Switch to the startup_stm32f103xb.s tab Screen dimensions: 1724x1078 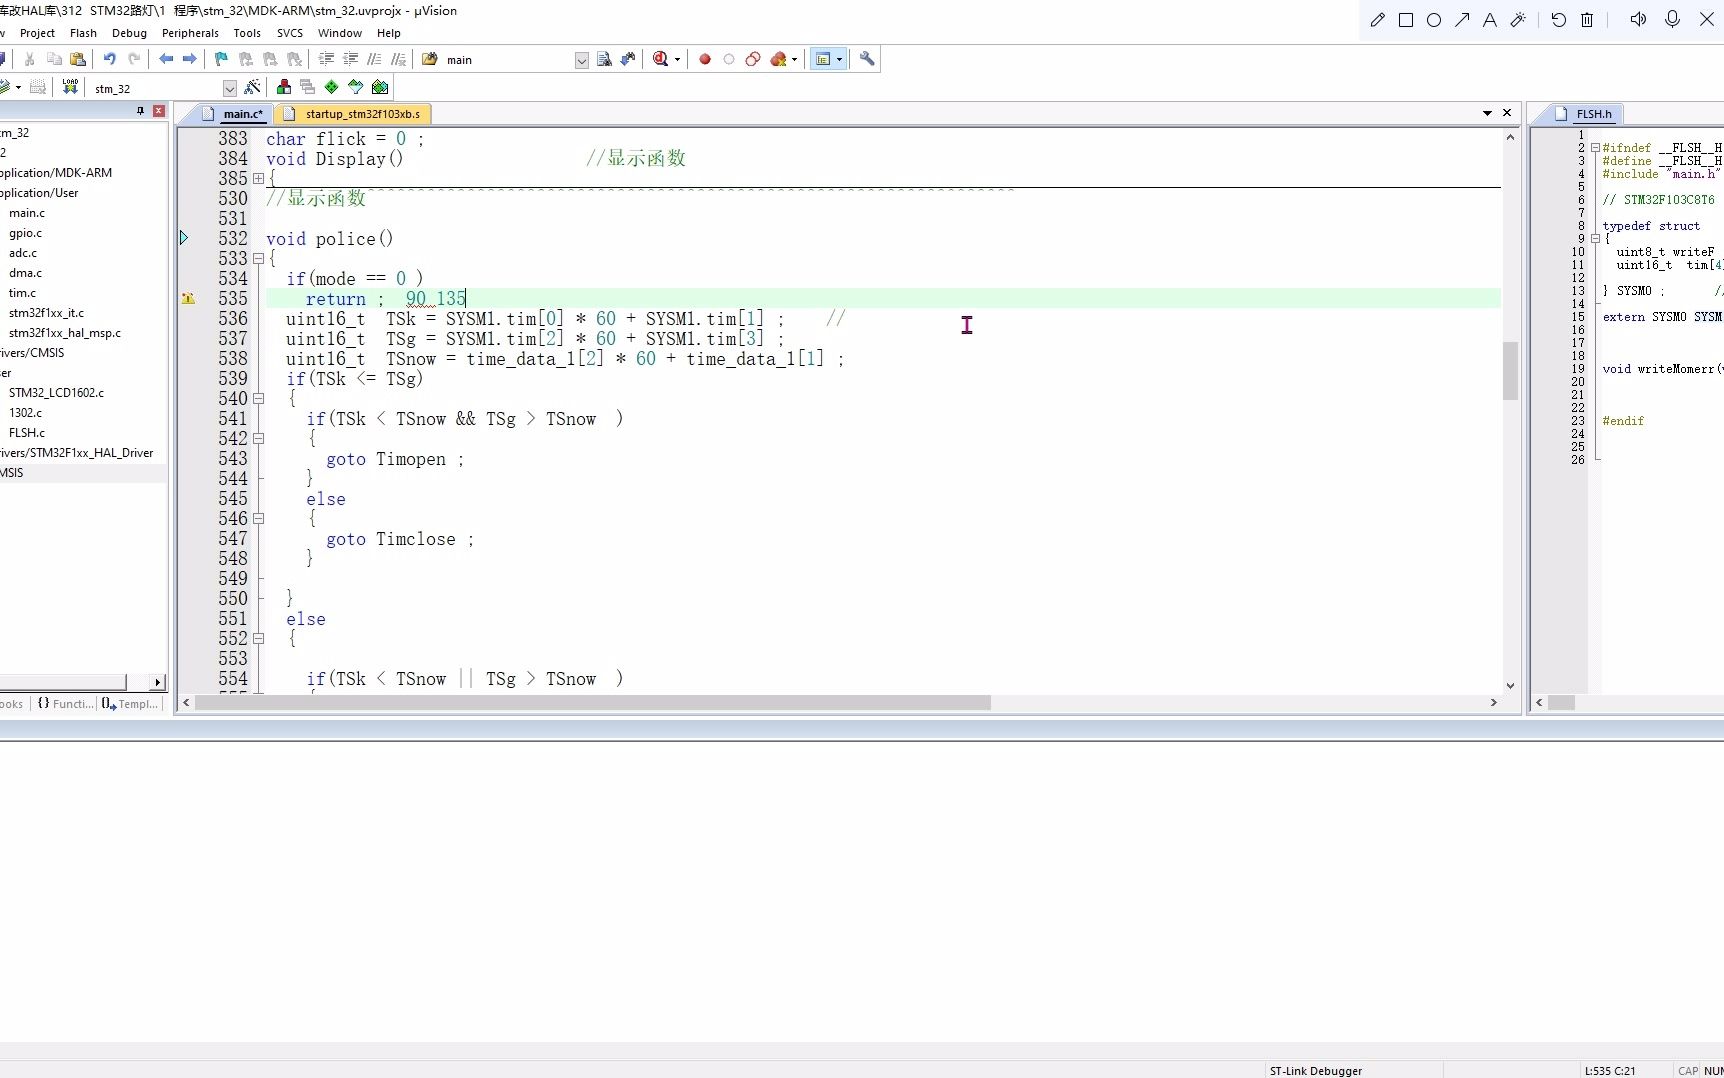coord(352,114)
